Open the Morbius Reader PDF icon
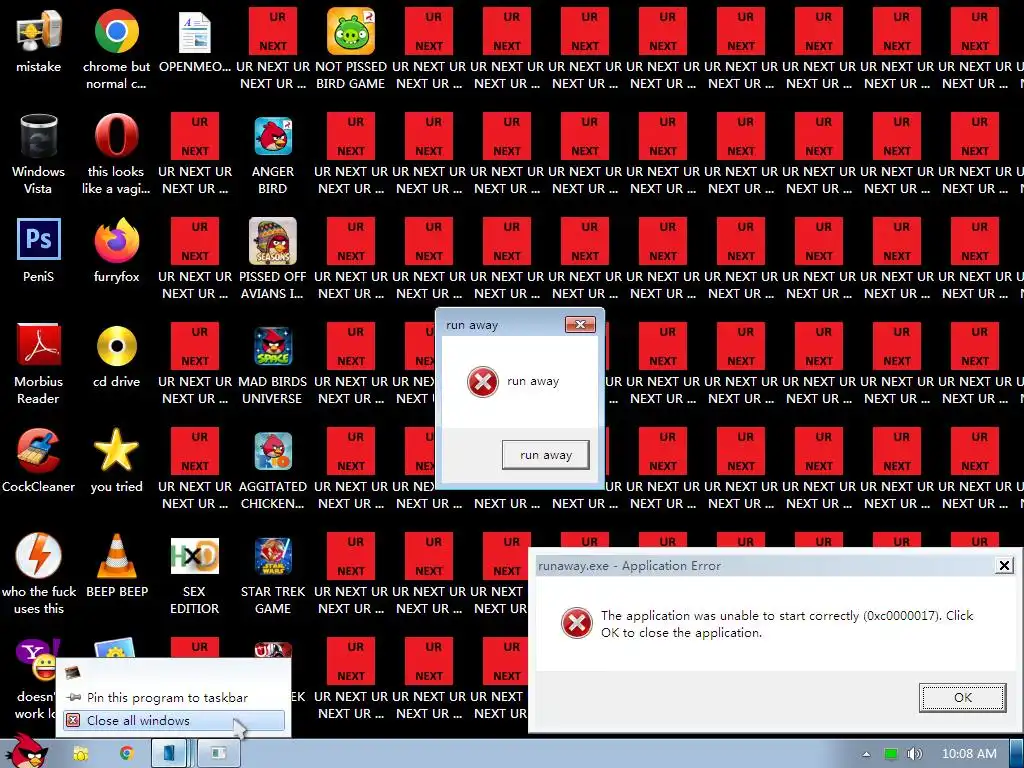 [39, 345]
